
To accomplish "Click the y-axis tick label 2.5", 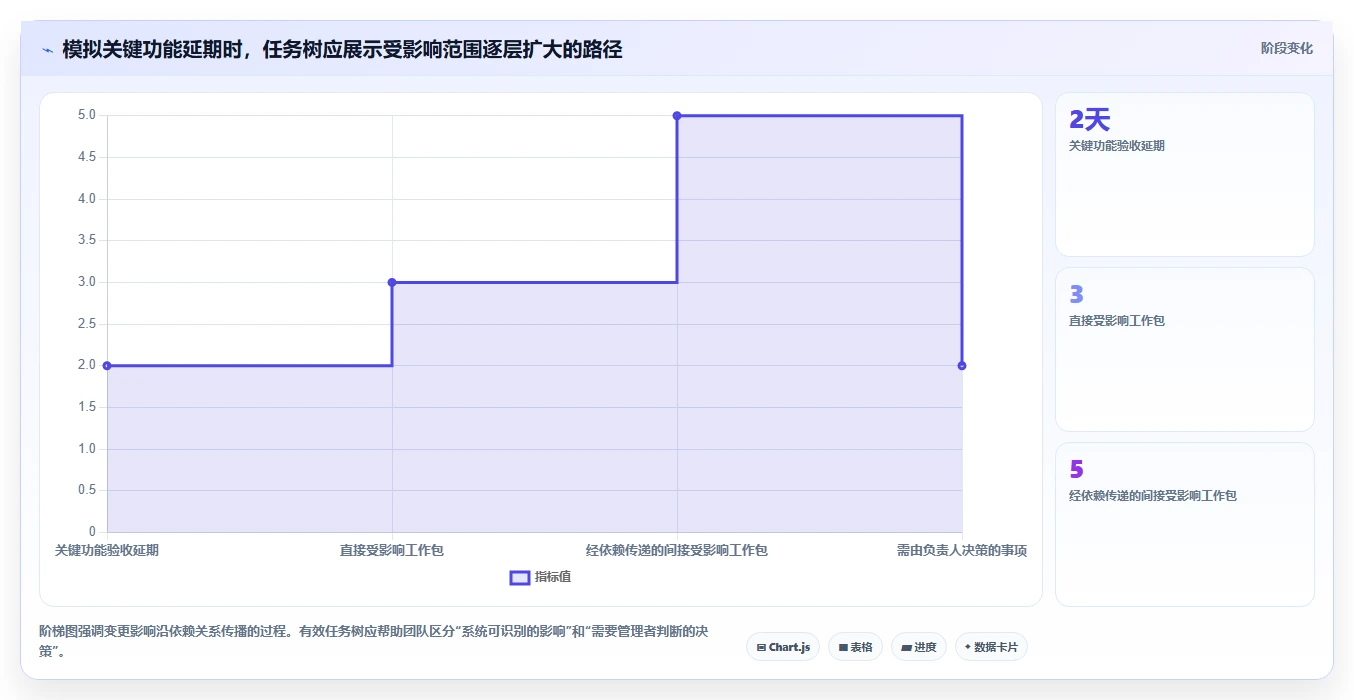I will click(x=87, y=324).
